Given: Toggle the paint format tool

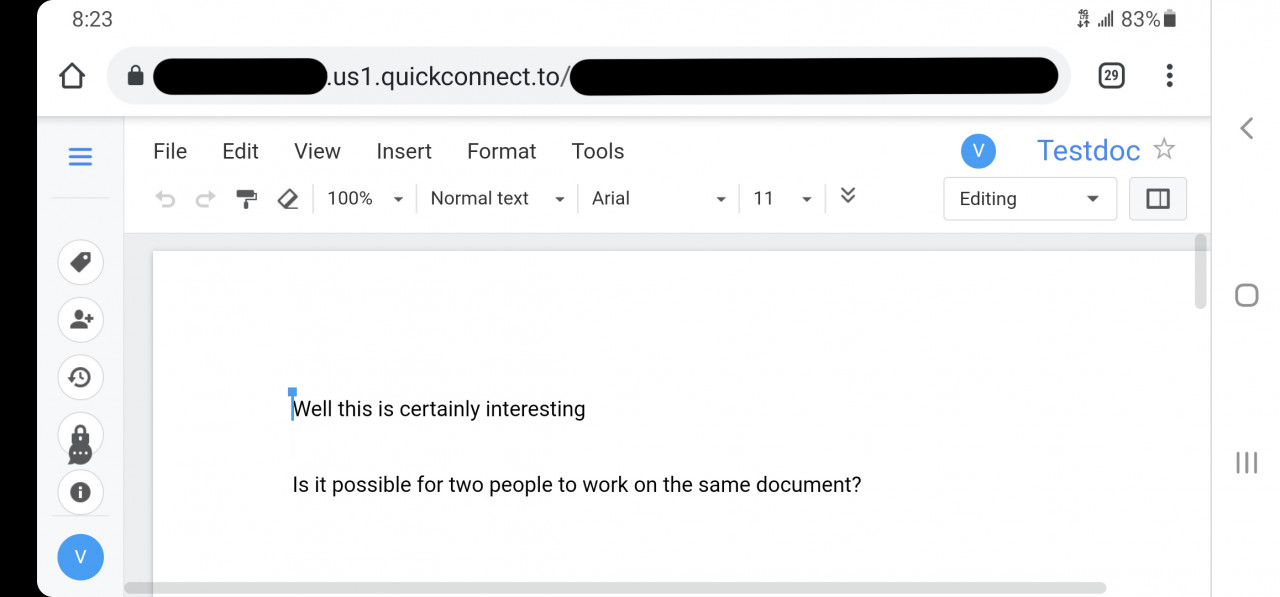Looking at the screenshot, I should point(247,198).
